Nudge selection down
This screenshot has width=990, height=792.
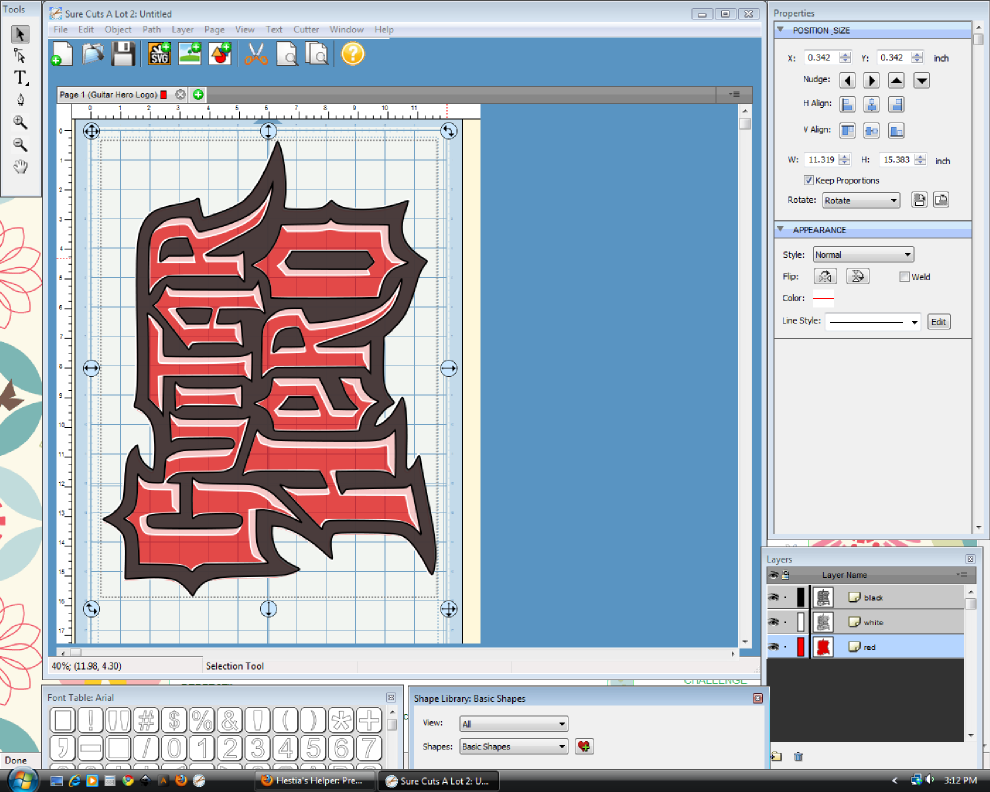pyautogui.click(x=921, y=80)
